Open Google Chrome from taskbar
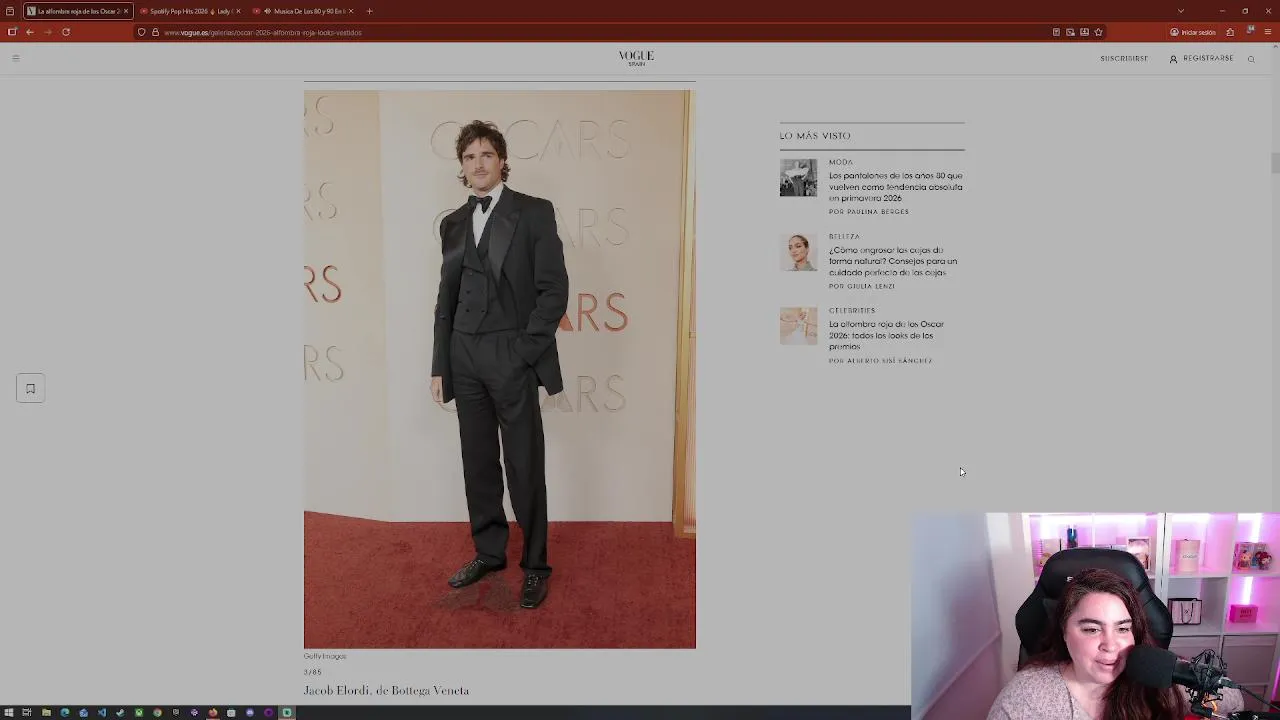The height and width of the screenshot is (720, 1280). pos(157,713)
